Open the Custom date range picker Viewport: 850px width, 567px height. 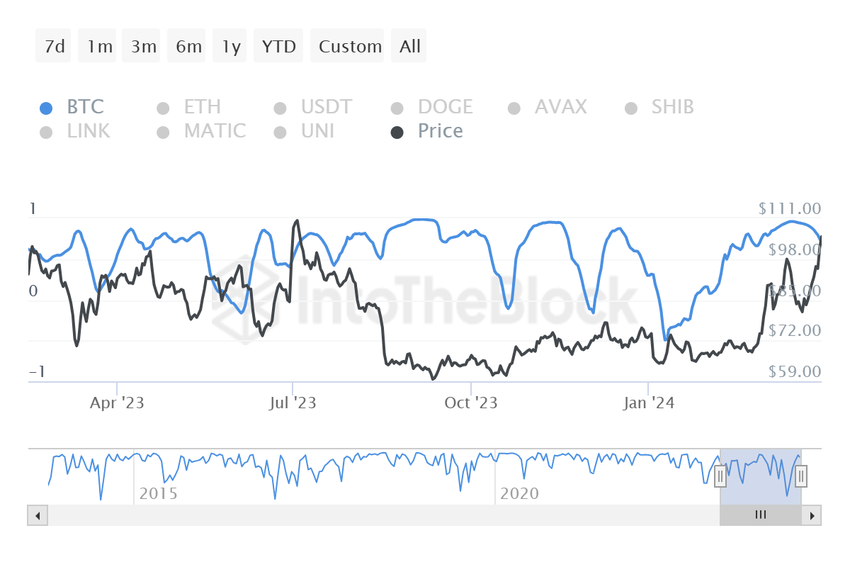347,46
